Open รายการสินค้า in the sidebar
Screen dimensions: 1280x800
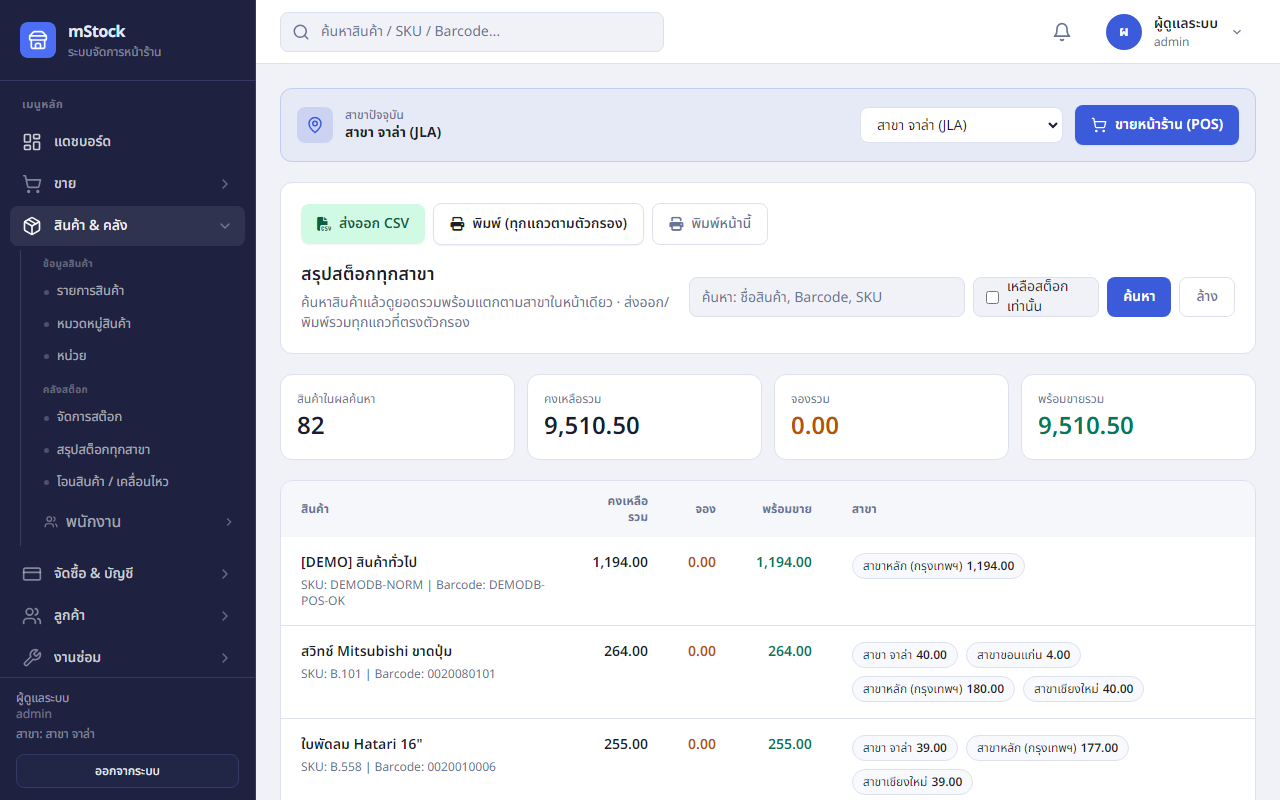point(90,291)
